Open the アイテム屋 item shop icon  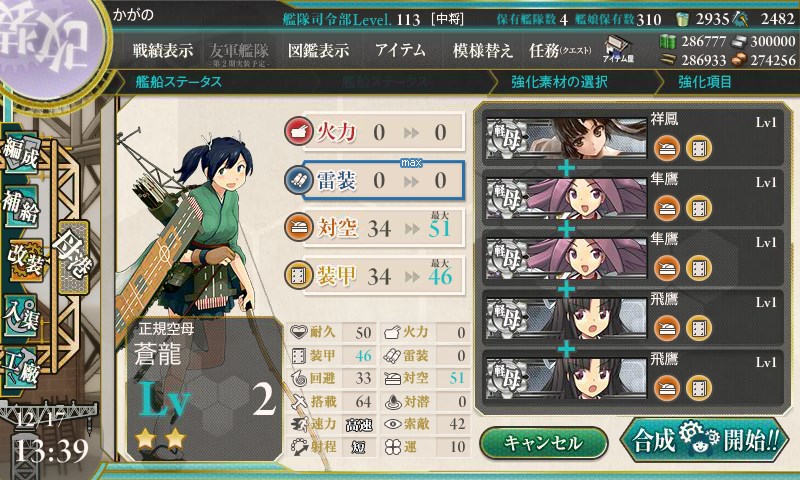(618, 49)
